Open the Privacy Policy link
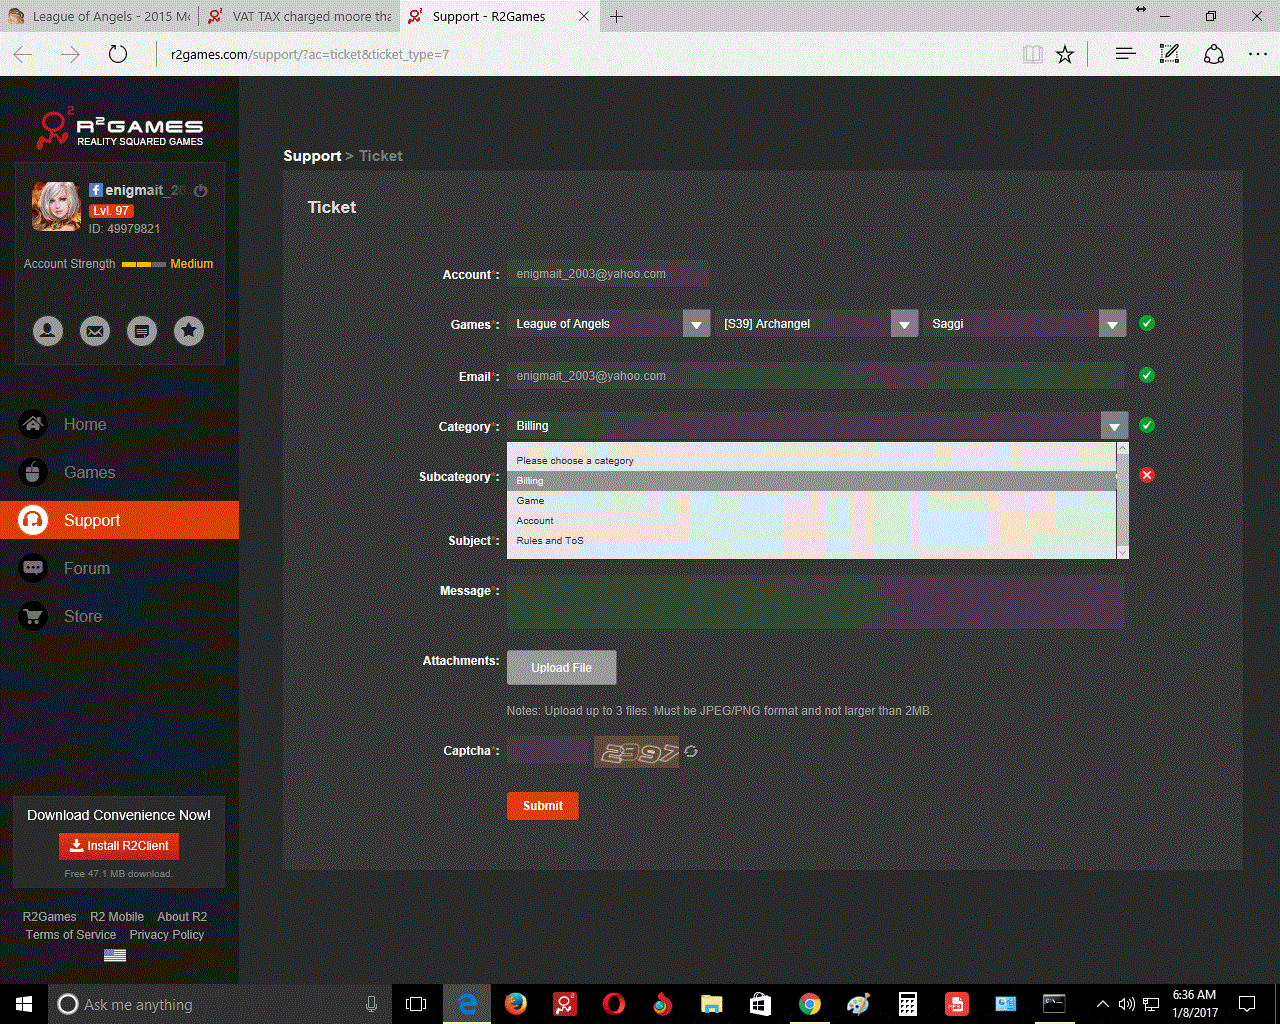The width and height of the screenshot is (1280, 1024). [x=166, y=935]
